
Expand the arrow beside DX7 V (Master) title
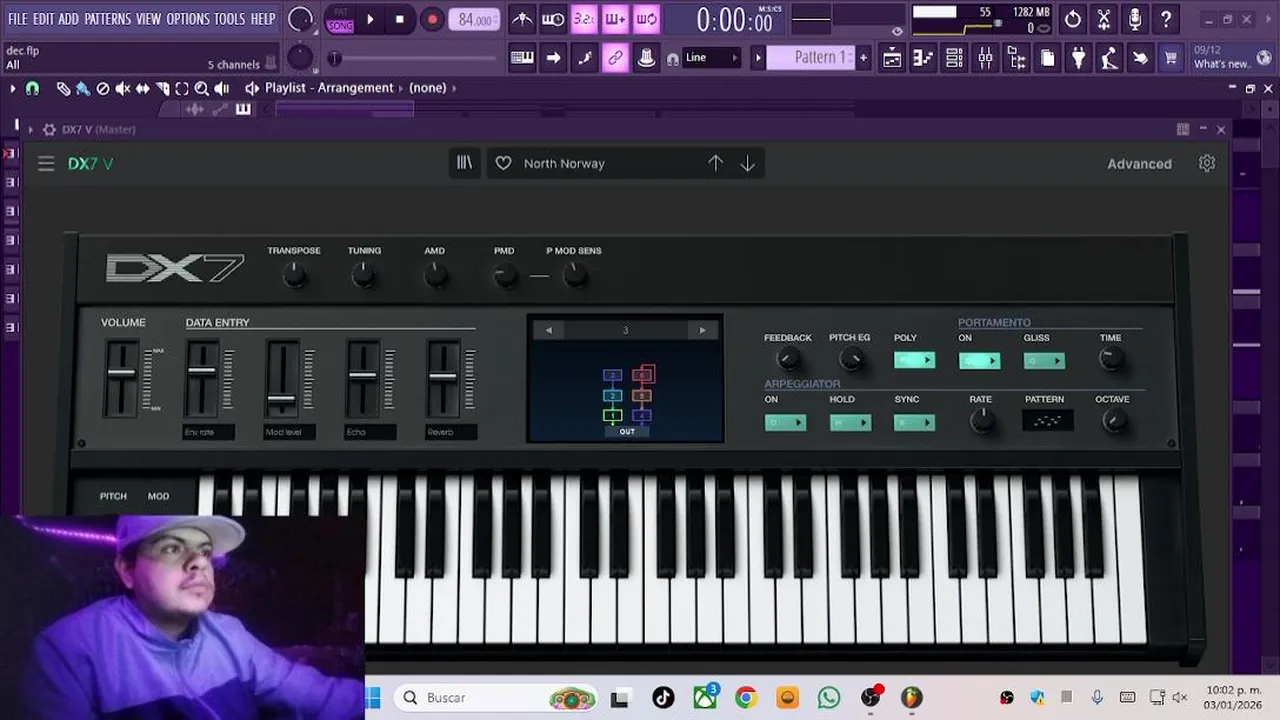coord(30,129)
